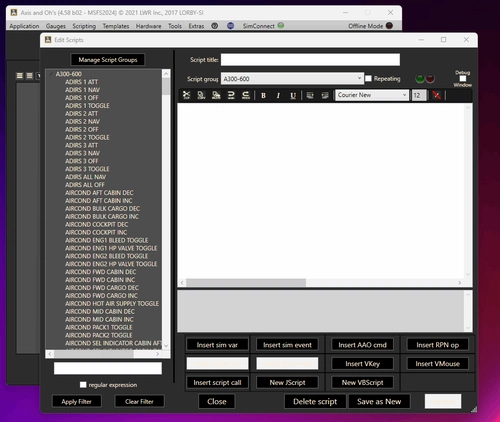This screenshot has height=422, width=500.
Task: Select the Paste icon in editor toolbar
Action: coord(216,95)
